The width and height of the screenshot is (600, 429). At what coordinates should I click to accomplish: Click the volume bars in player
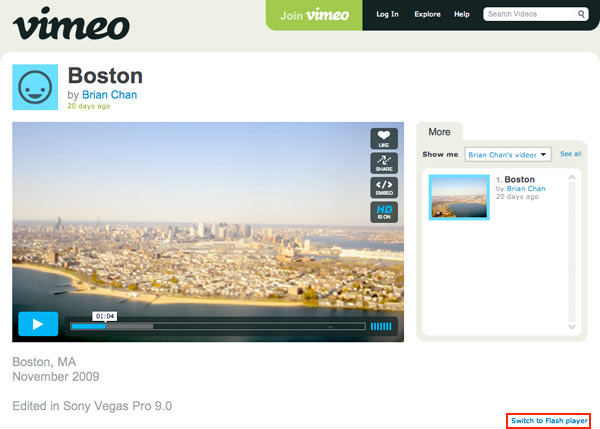(x=381, y=326)
